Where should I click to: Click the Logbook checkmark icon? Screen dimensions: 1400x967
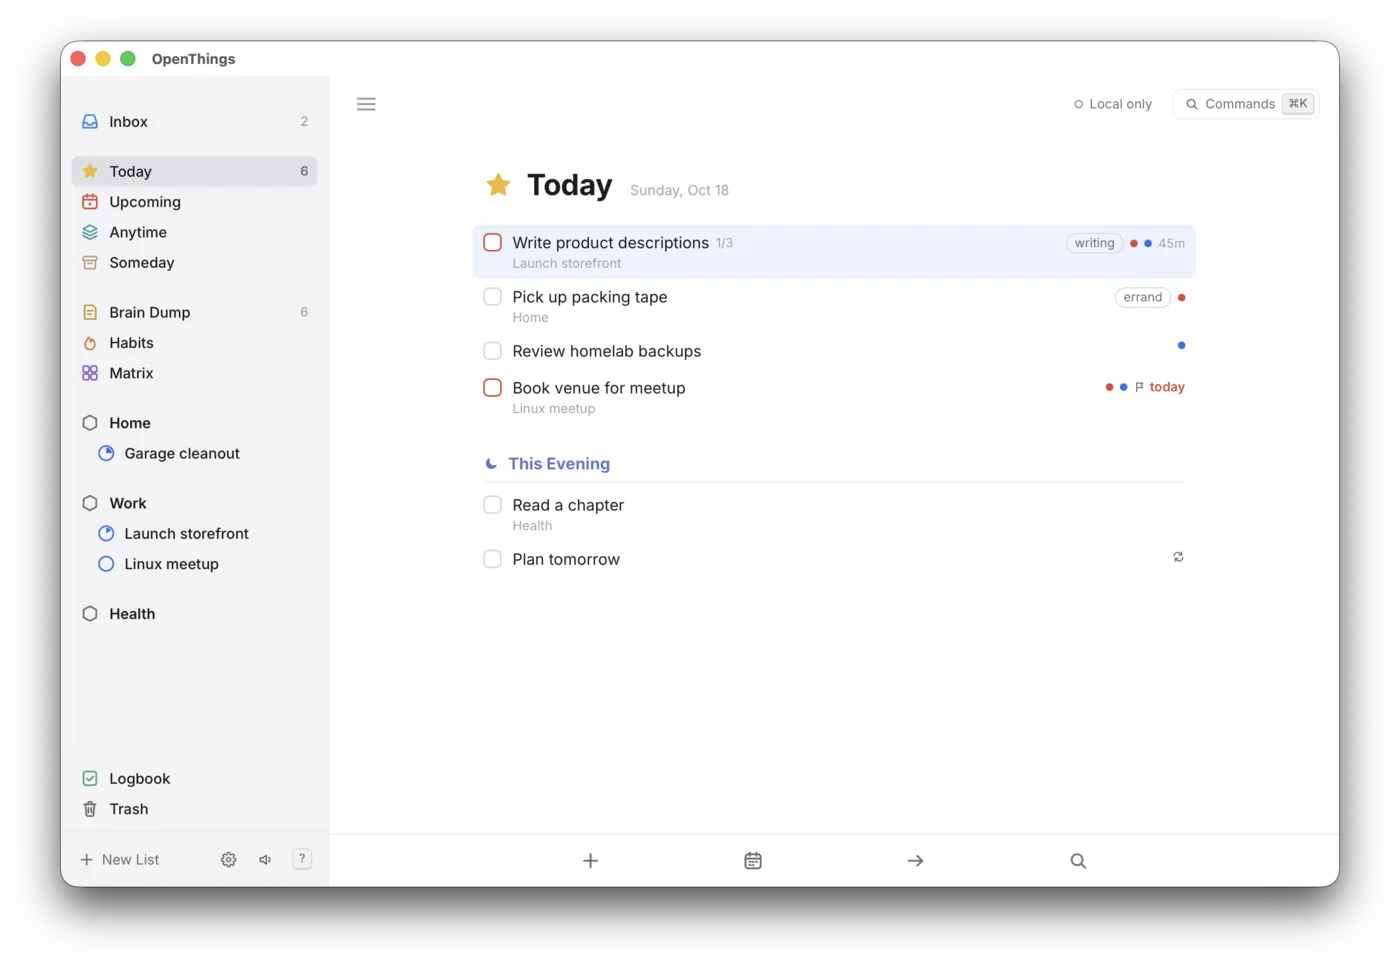[x=90, y=779]
